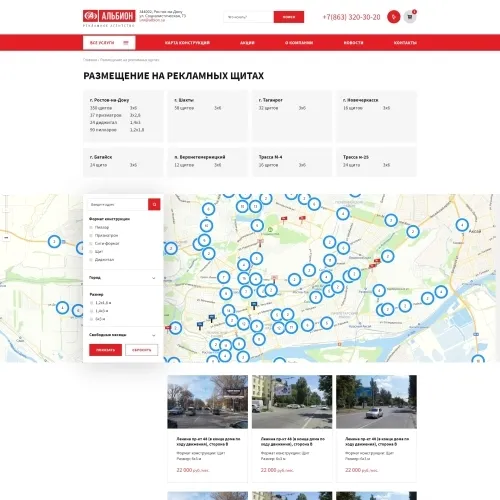Open the г. Шахты city card
This screenshot has height=500, width=500.
208,116
